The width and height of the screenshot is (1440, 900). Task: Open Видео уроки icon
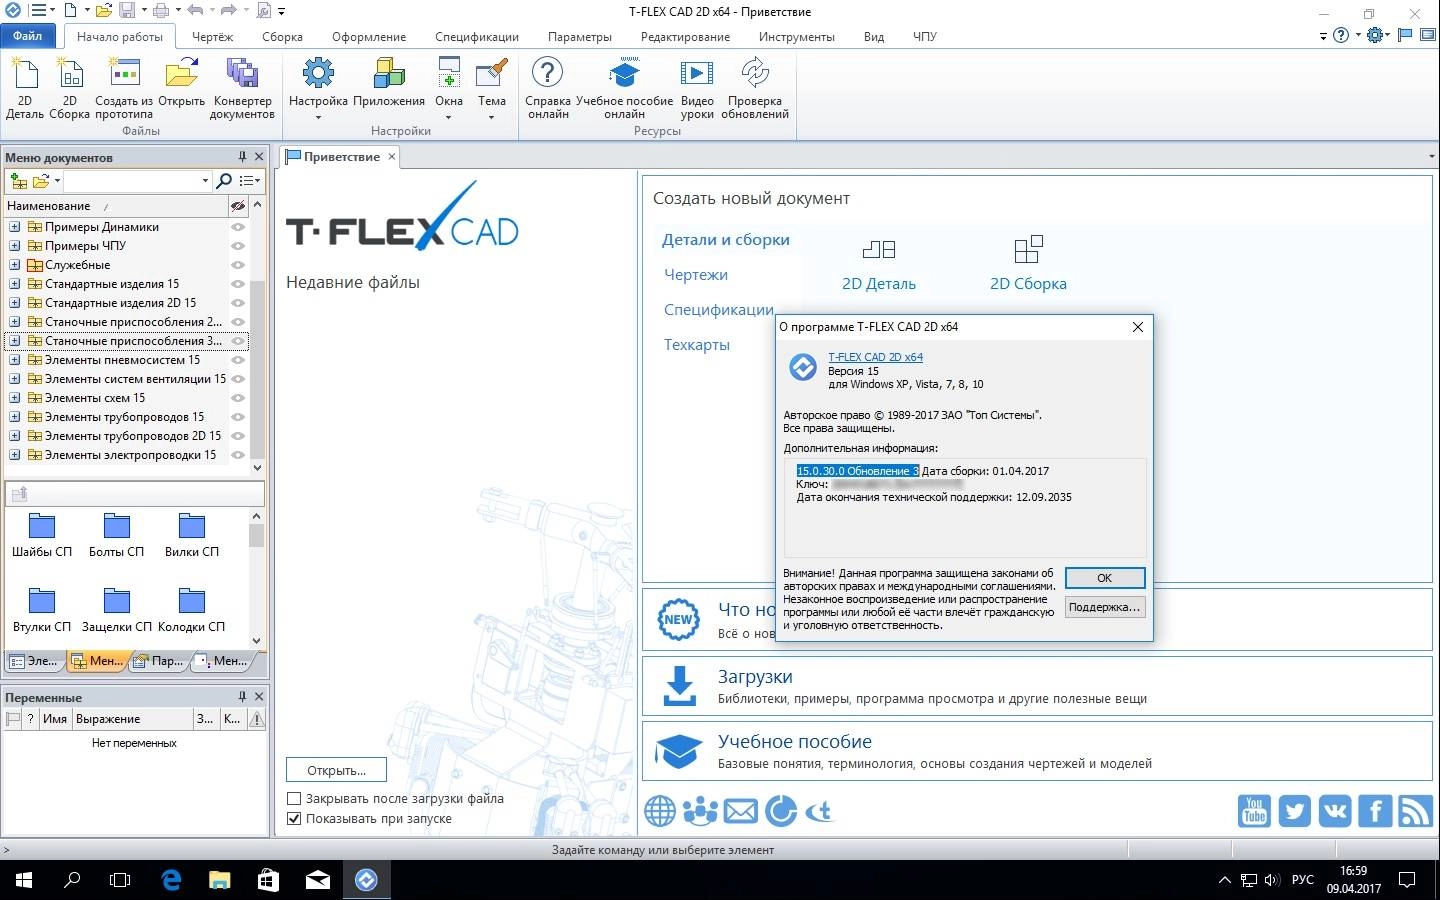click(x=697, y=75)
